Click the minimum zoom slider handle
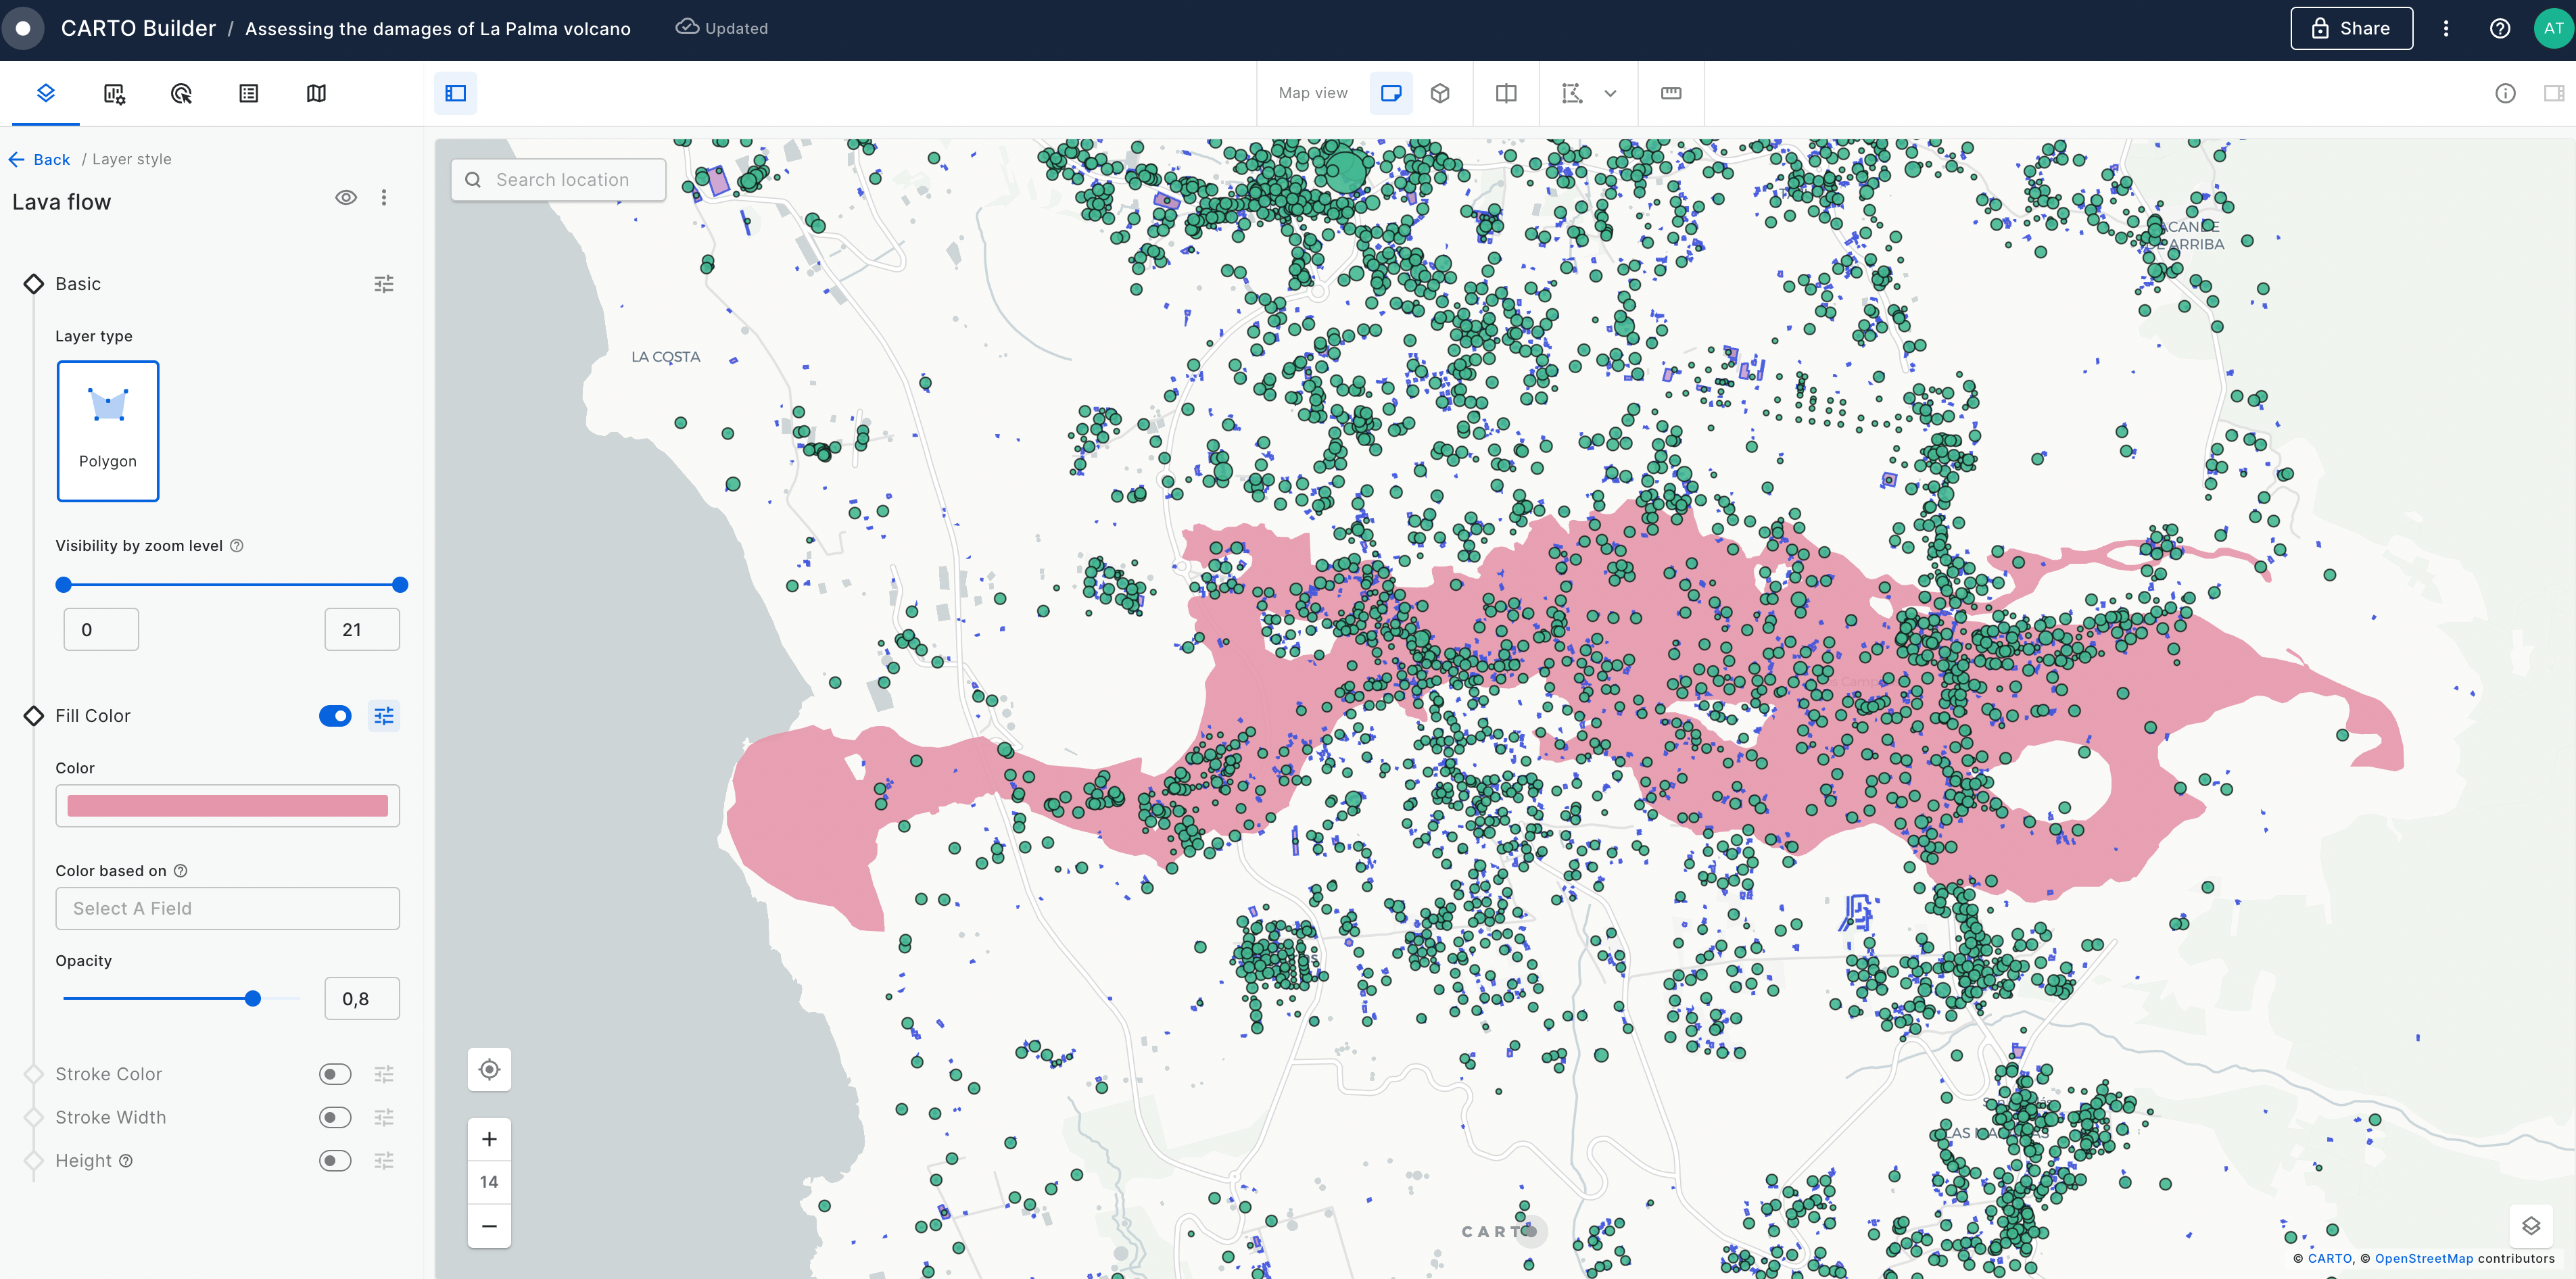2576x1279 pixels. [64, 584]
